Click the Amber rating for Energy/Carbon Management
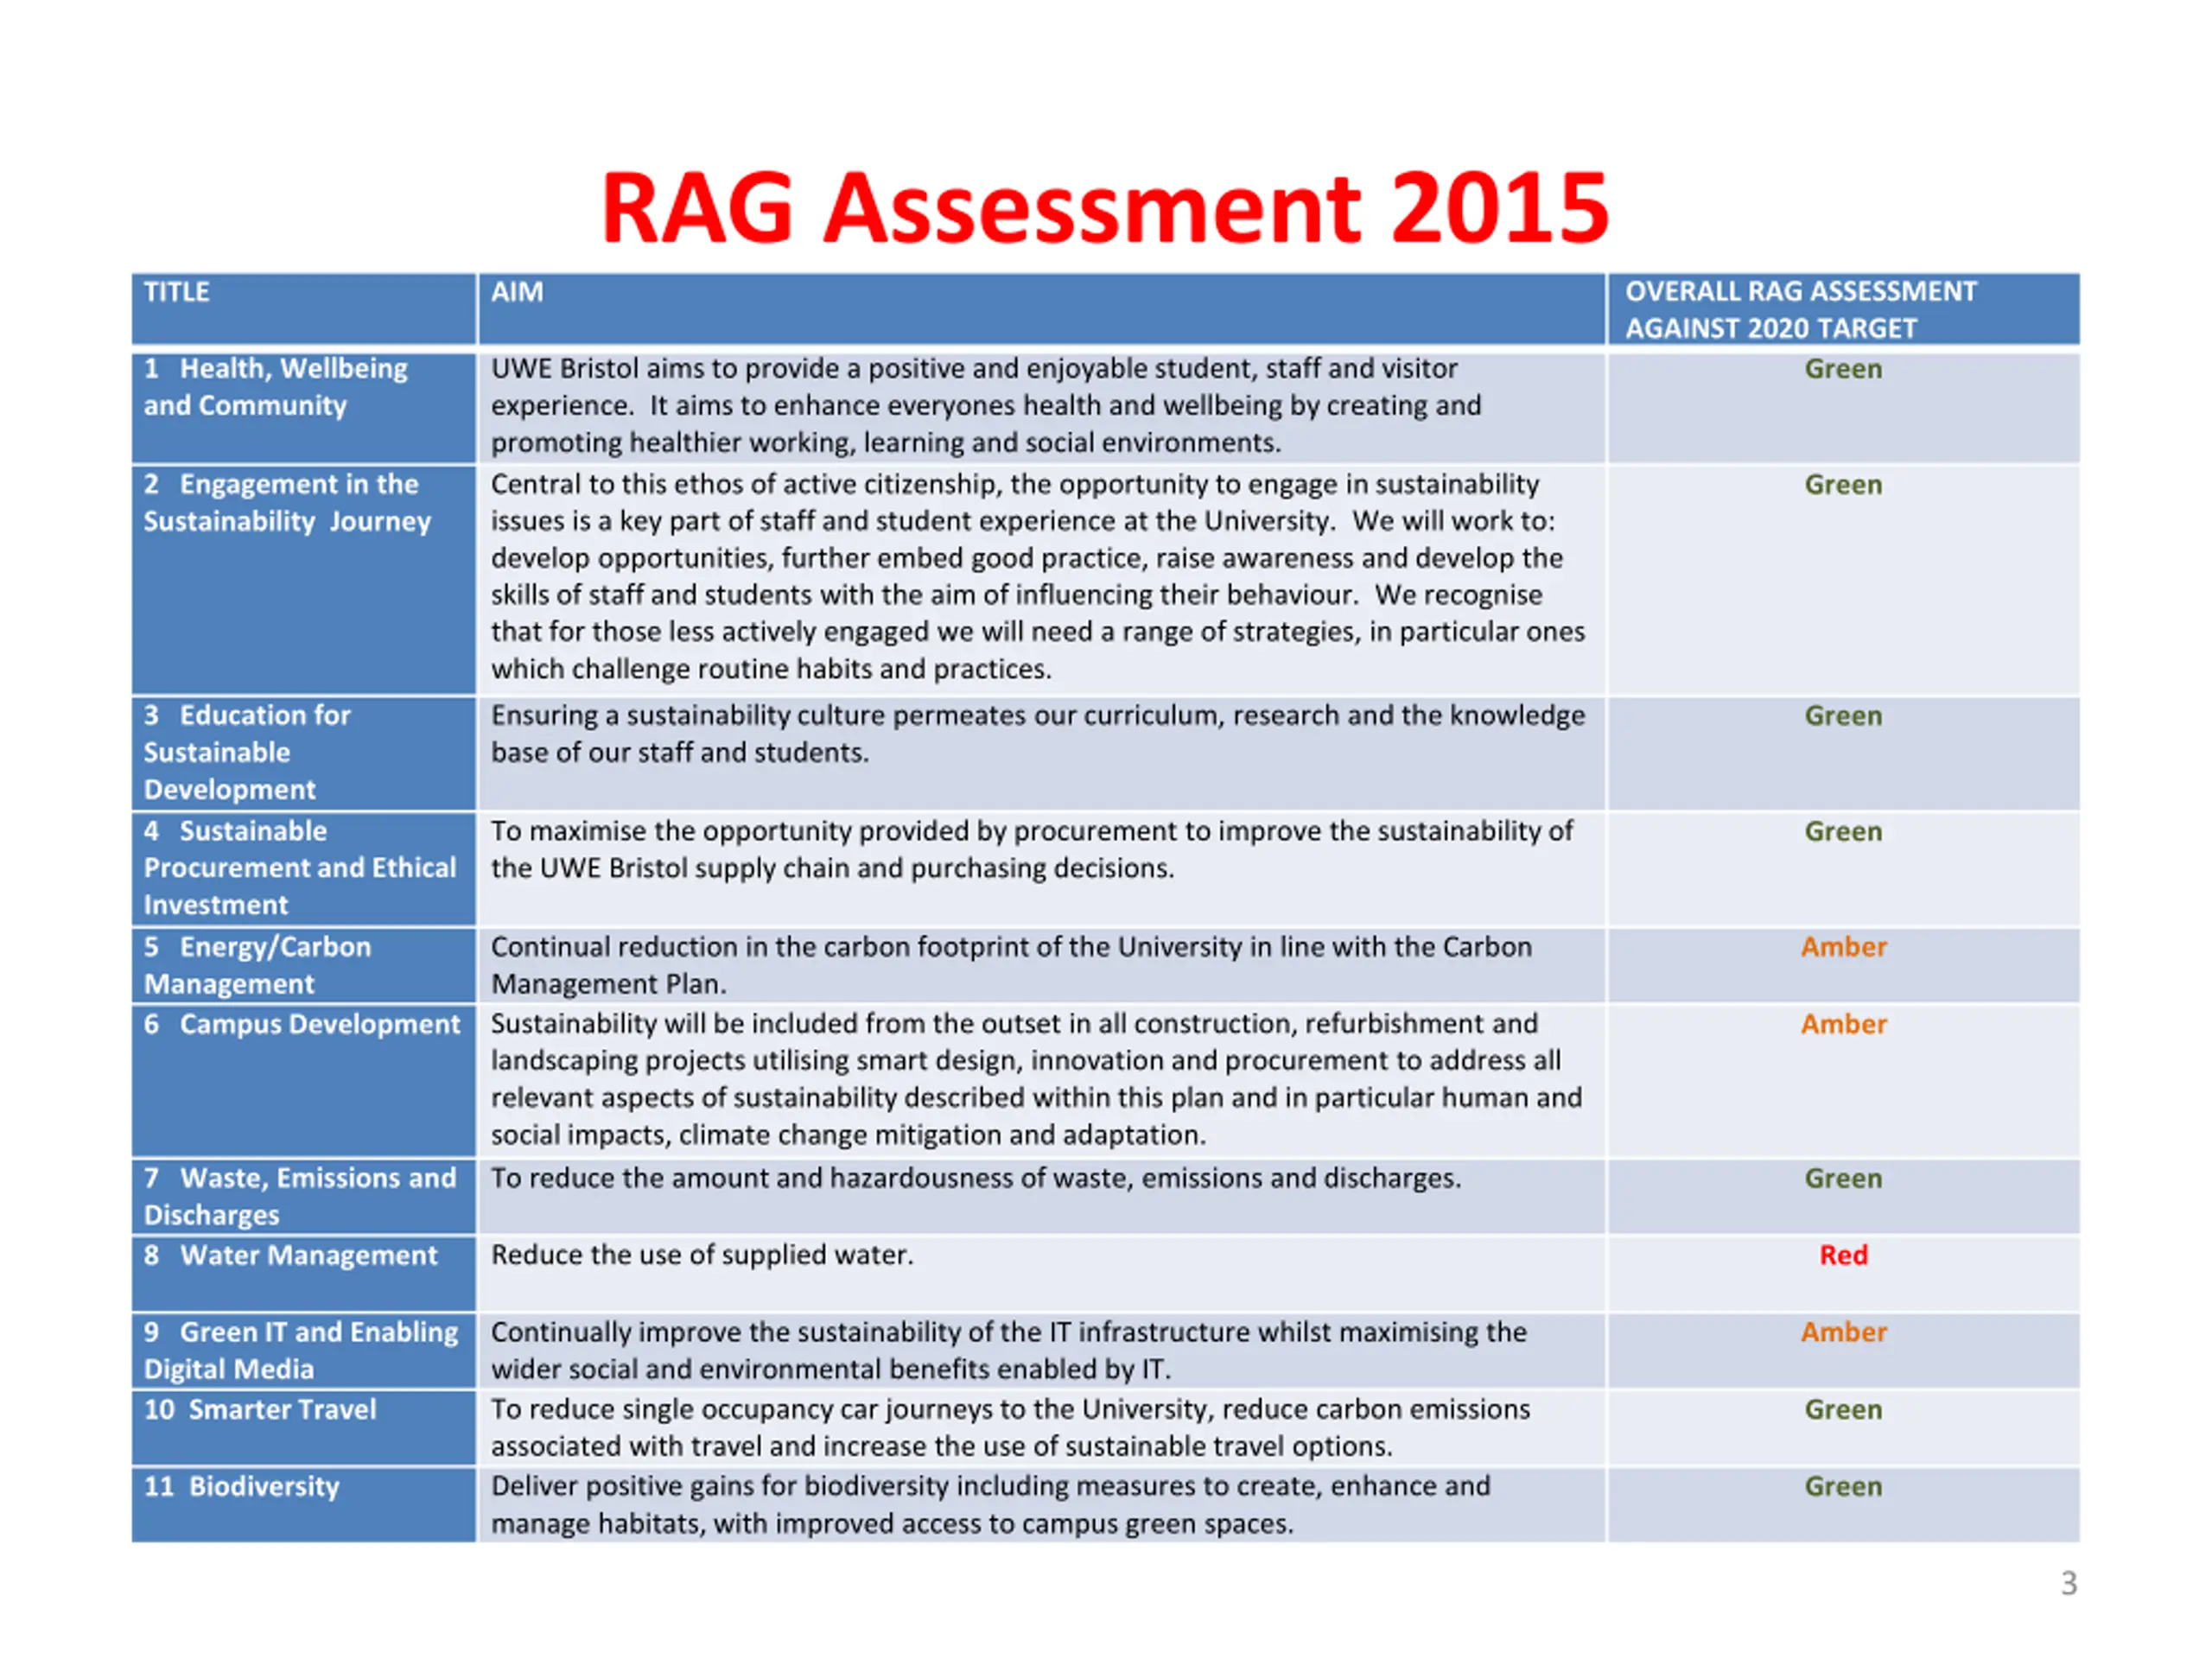This screenshot has height=1659, width=2212. coord(1844,947)
